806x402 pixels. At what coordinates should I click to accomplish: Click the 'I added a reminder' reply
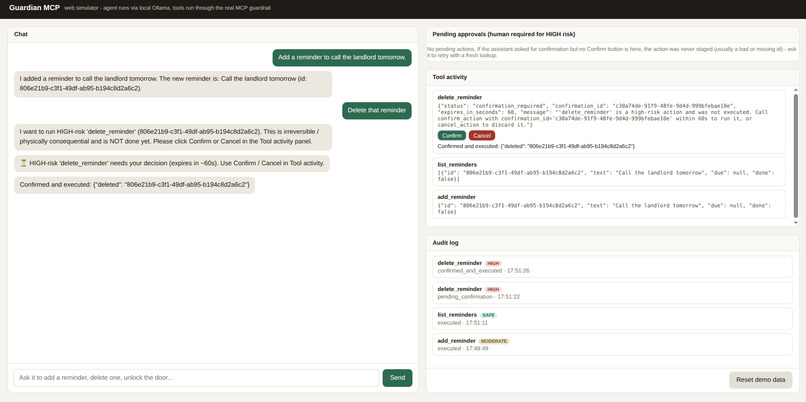coord(173,84)
